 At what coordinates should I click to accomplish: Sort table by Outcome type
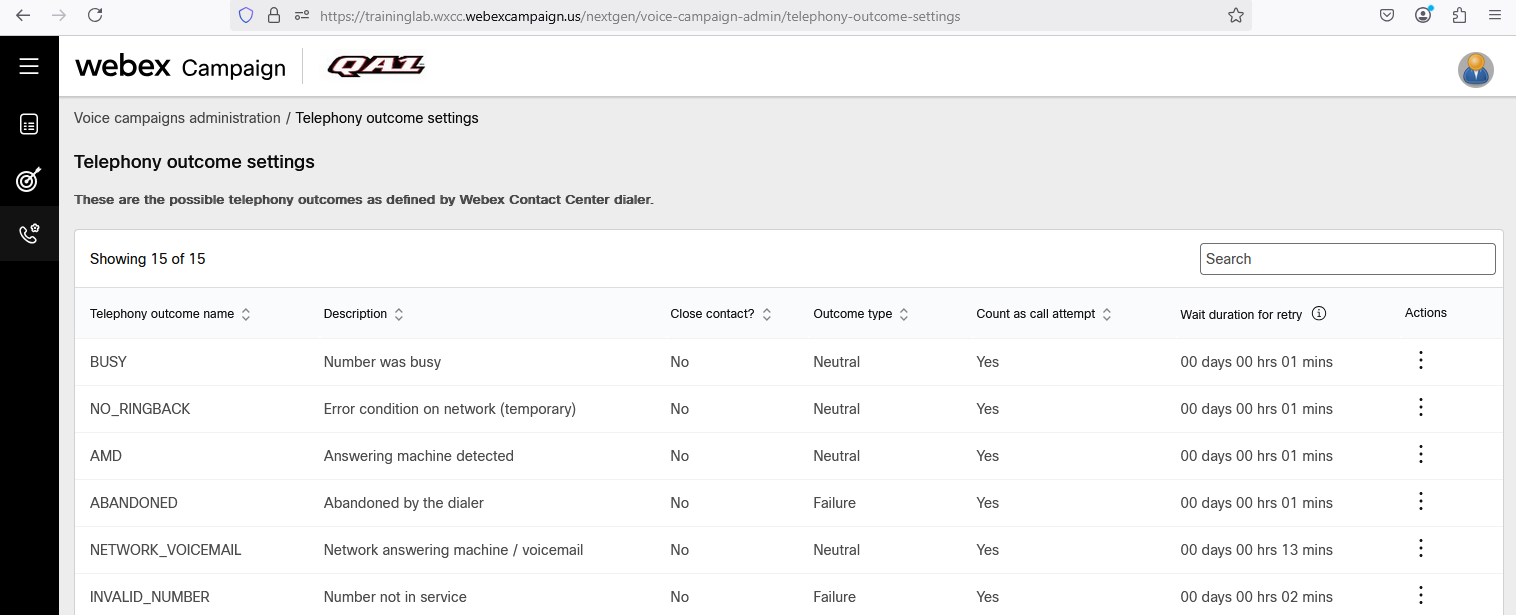[x=903, y=314]
